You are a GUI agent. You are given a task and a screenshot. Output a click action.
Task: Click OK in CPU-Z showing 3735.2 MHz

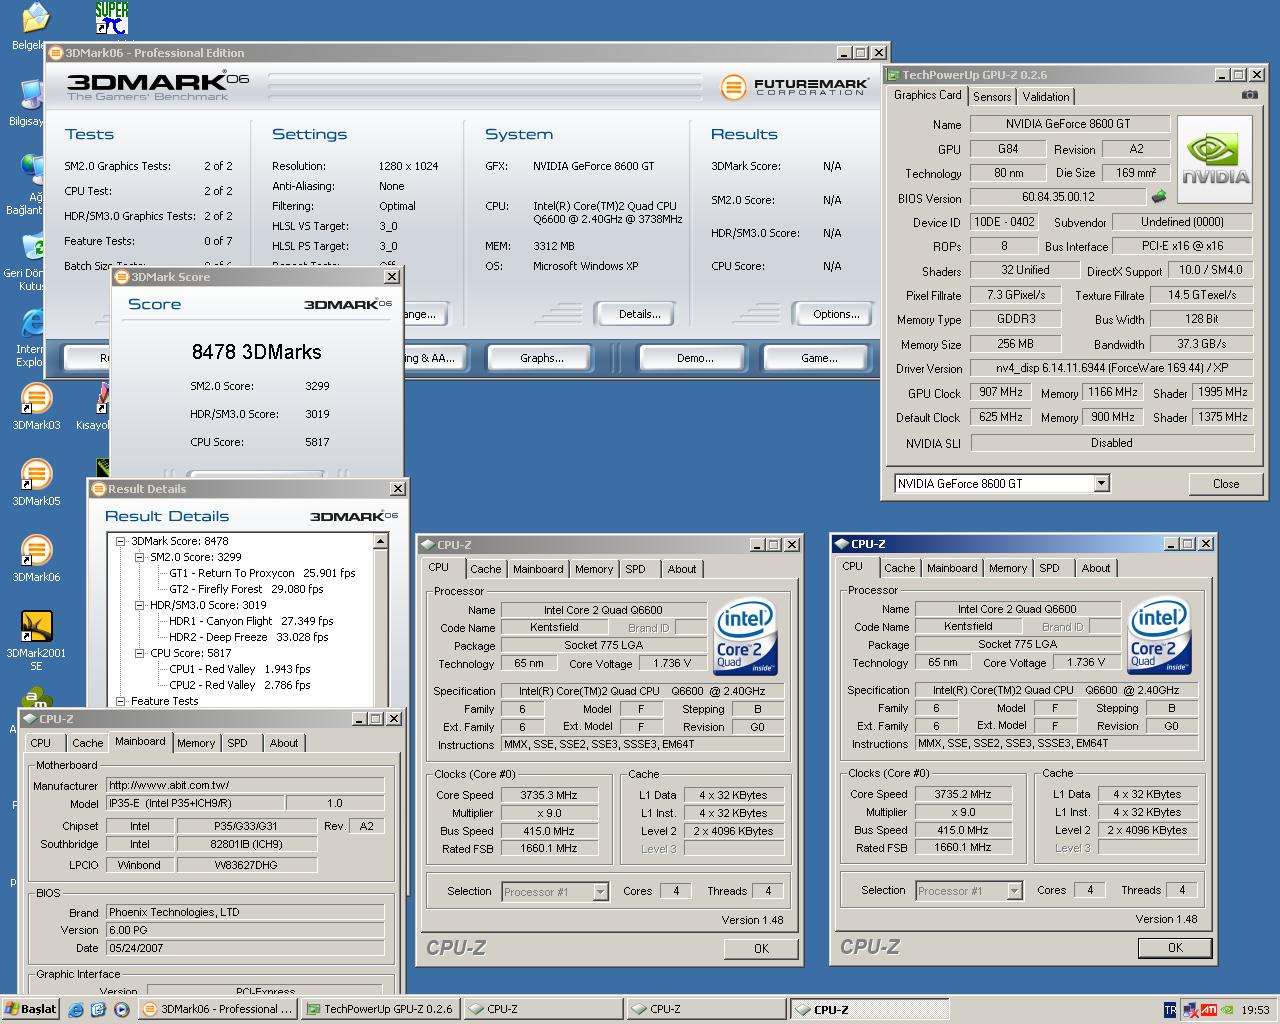point(1175,947)
